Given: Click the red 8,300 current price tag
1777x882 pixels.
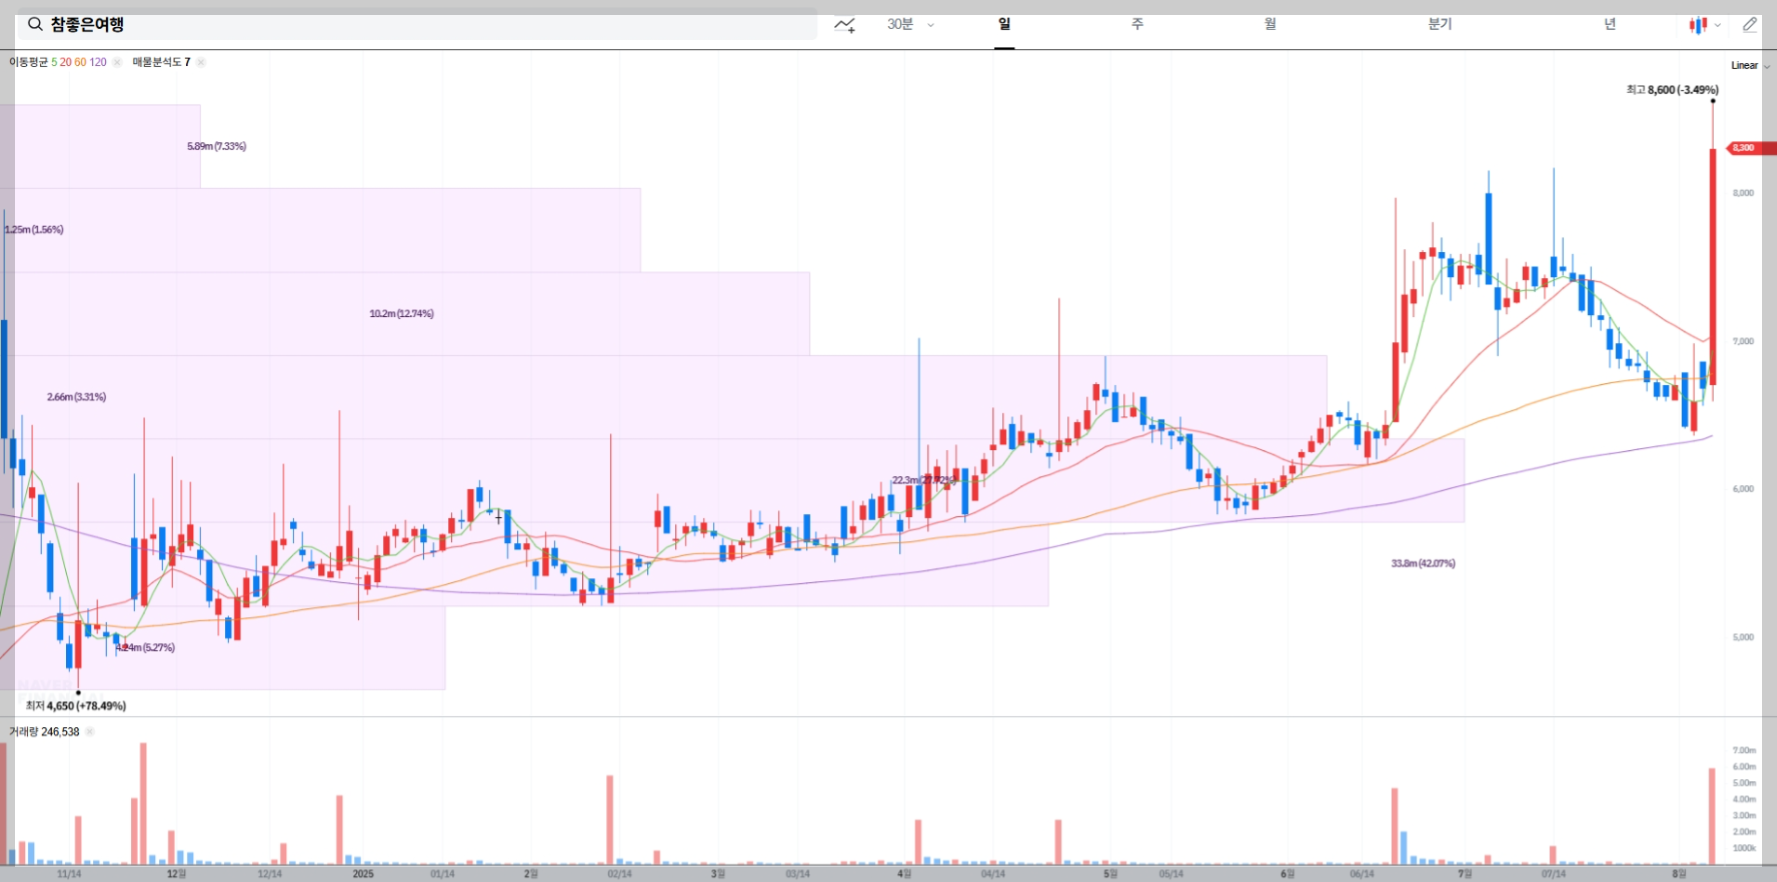Looking at the screenshot, I should [x=1750, y=148].
